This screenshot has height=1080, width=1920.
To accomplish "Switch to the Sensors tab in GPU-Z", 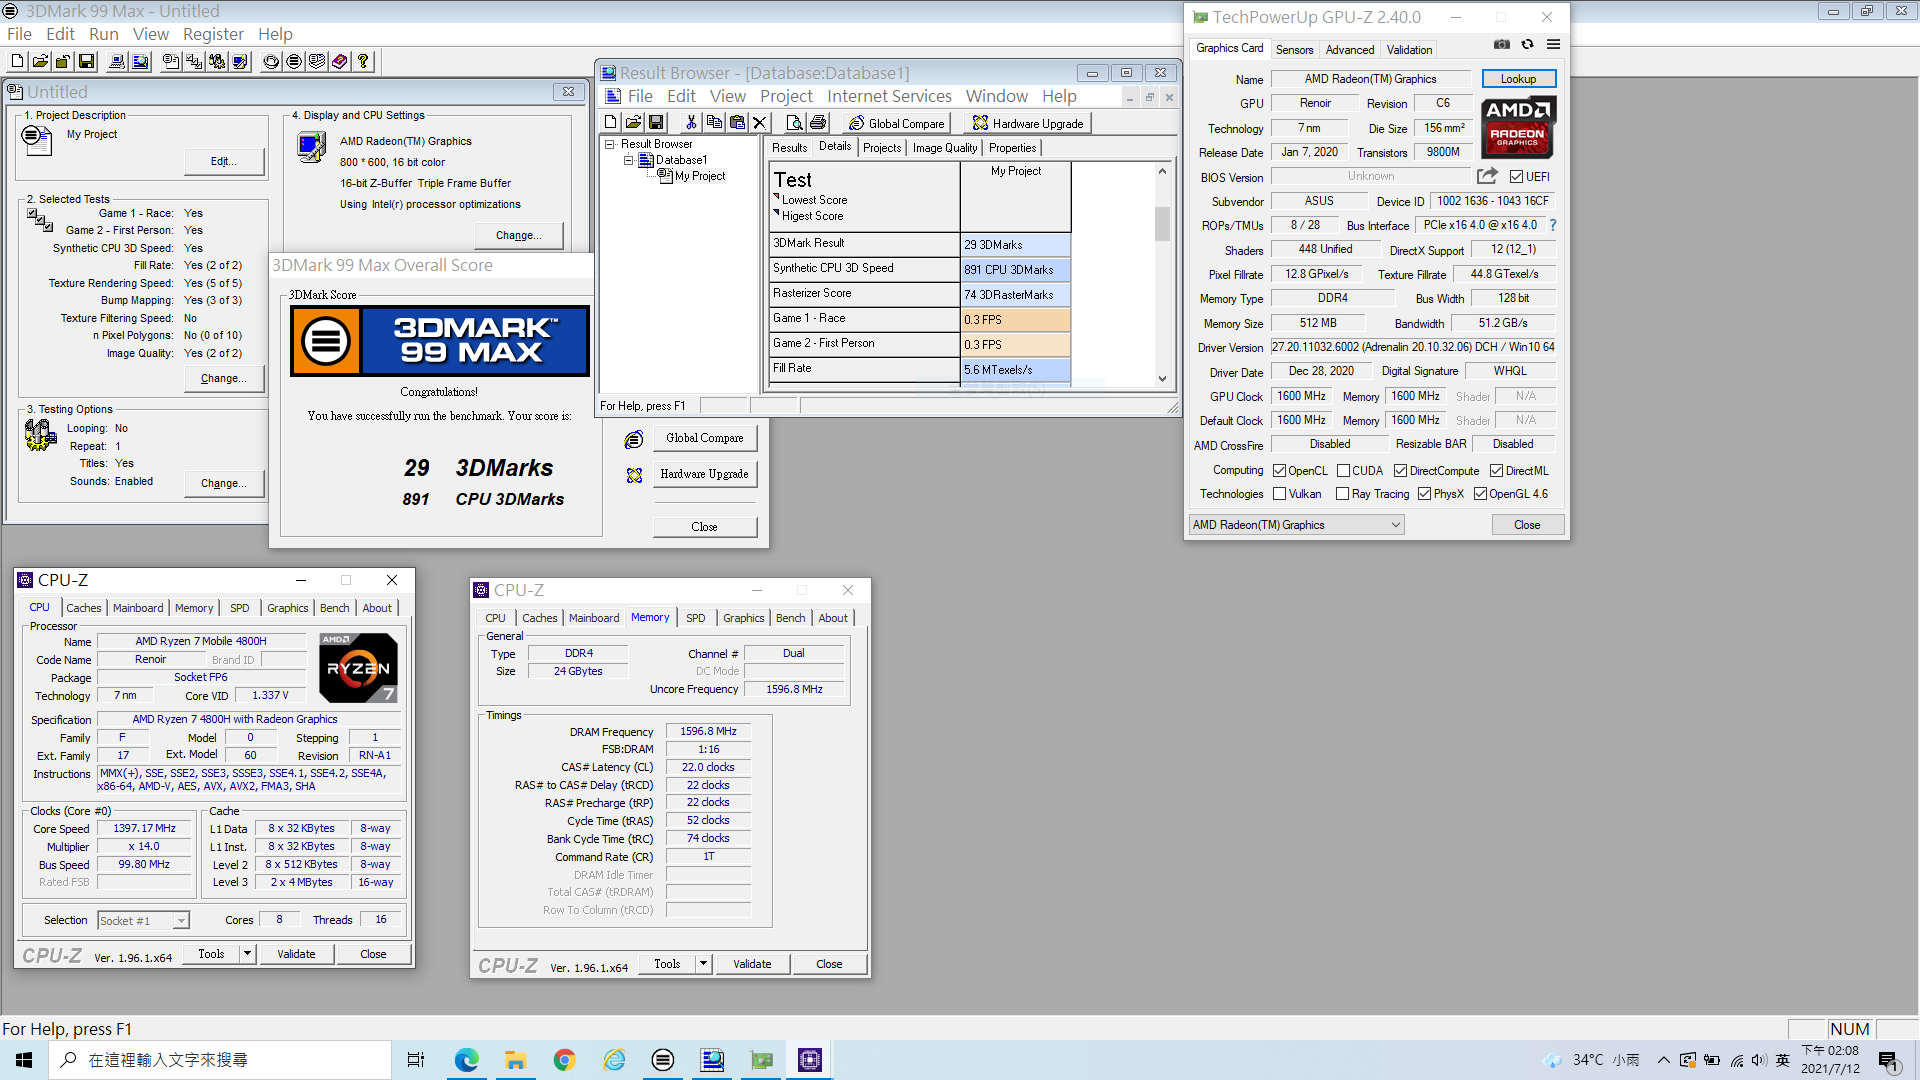I will [1294, 49].
